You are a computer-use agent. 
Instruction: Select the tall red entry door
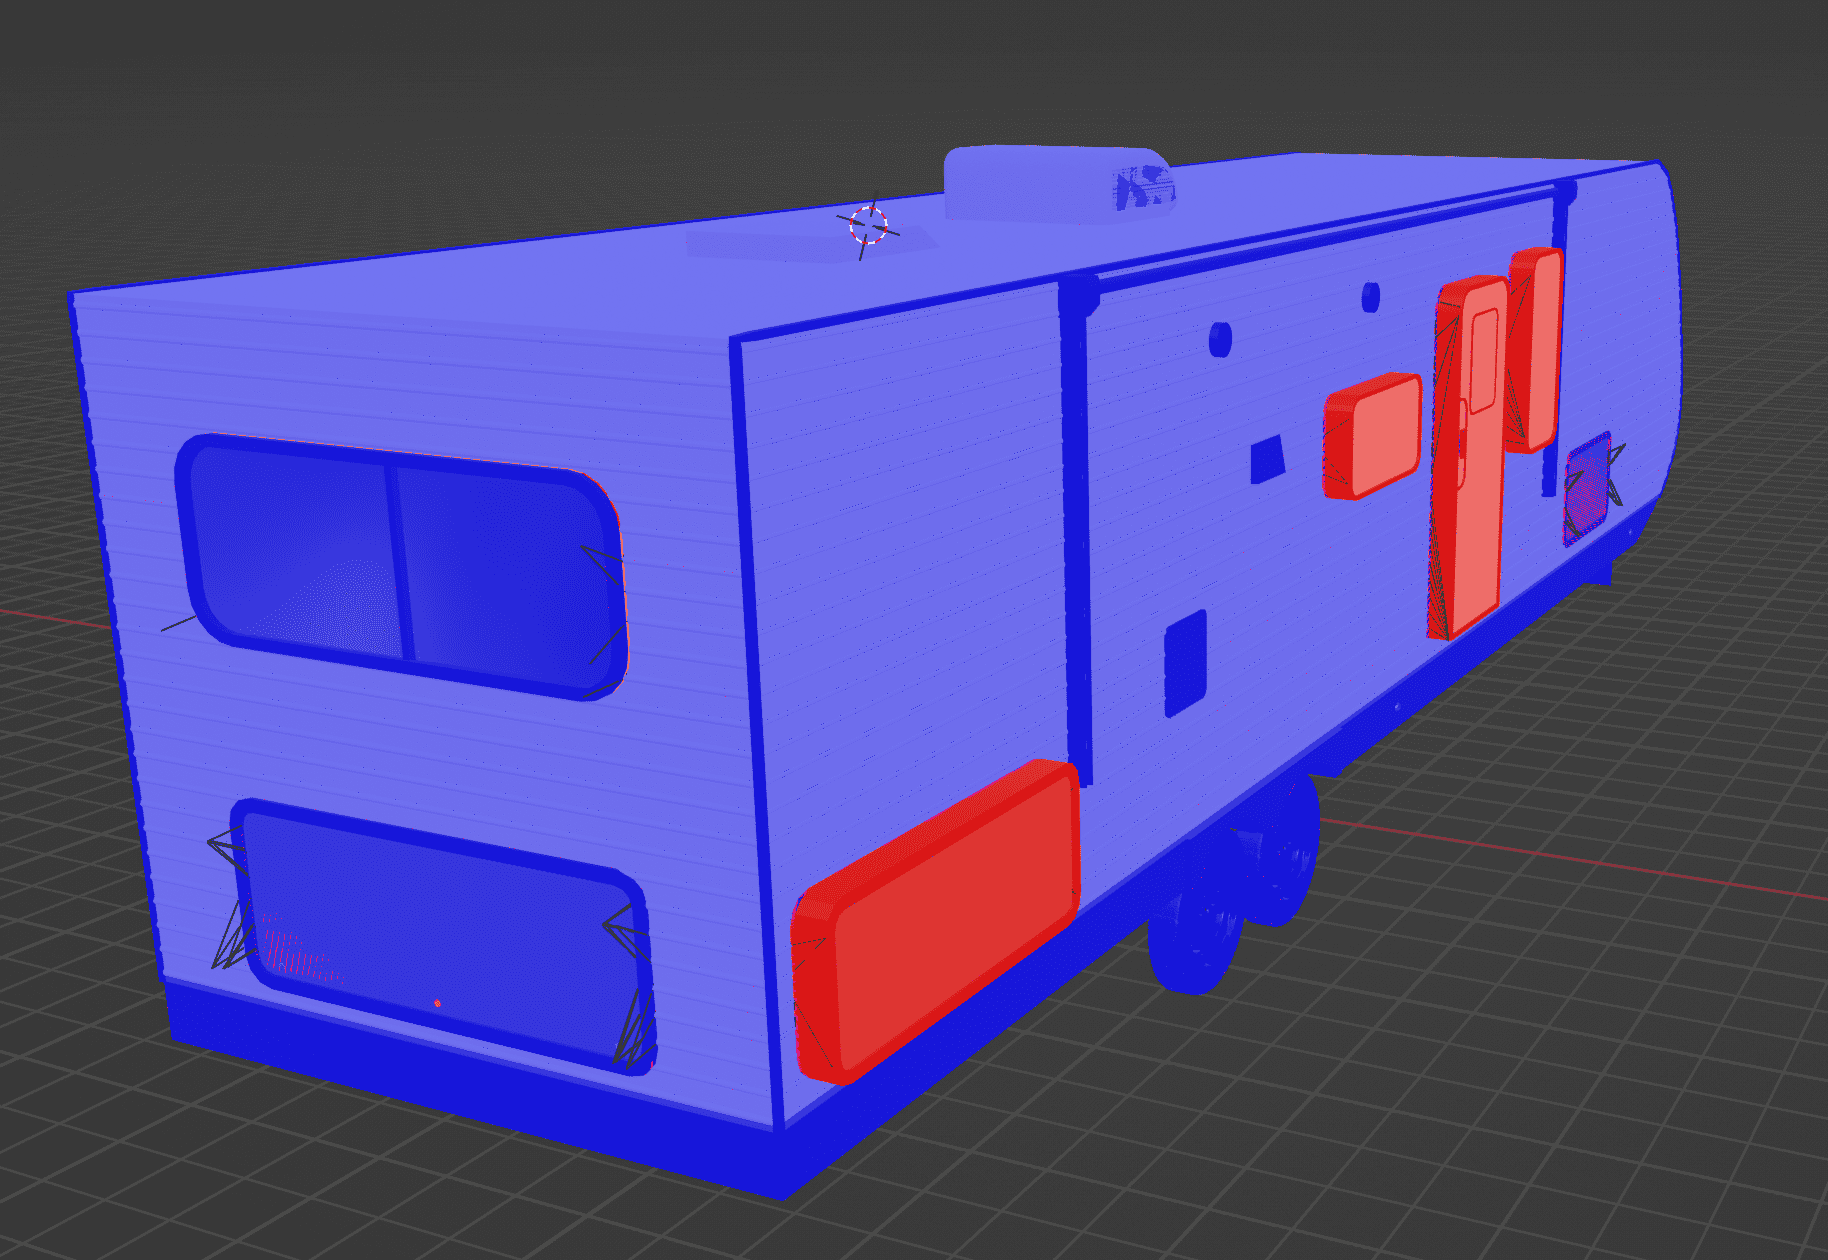tap(1468, 458)
